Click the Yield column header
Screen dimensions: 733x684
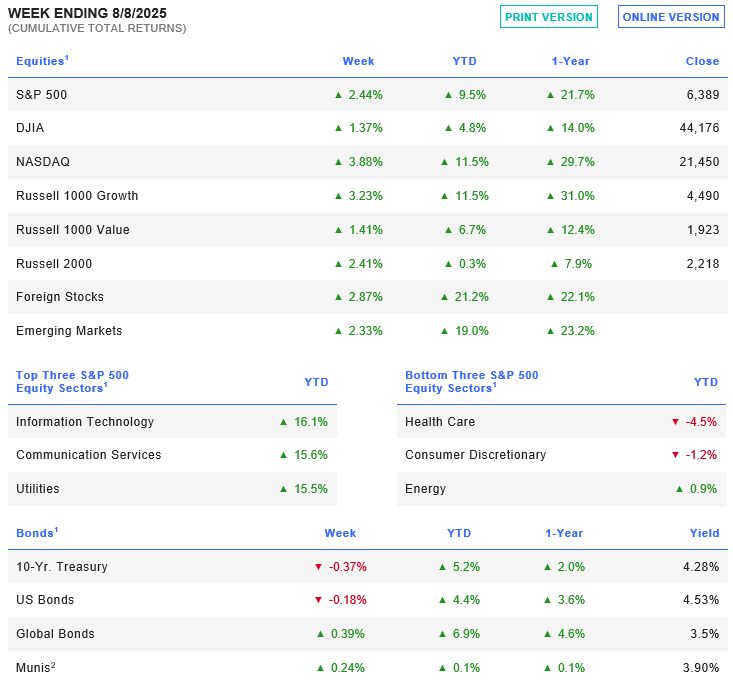[x=704, y=533]
